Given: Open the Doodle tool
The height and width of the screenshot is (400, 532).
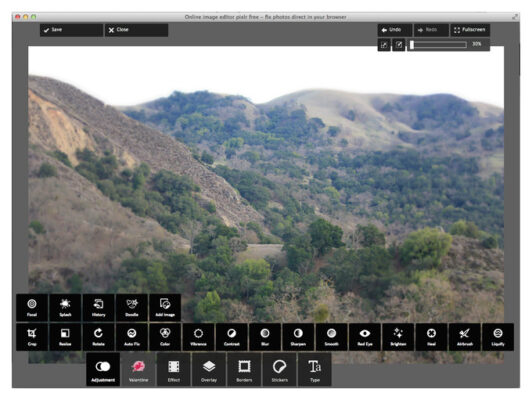Looking at the screenshot, I should (132, 308).
